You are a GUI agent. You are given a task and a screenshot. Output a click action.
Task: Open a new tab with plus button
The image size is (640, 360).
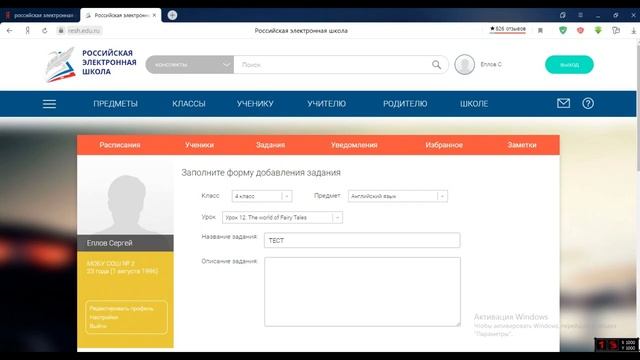(x=172, y=15)
